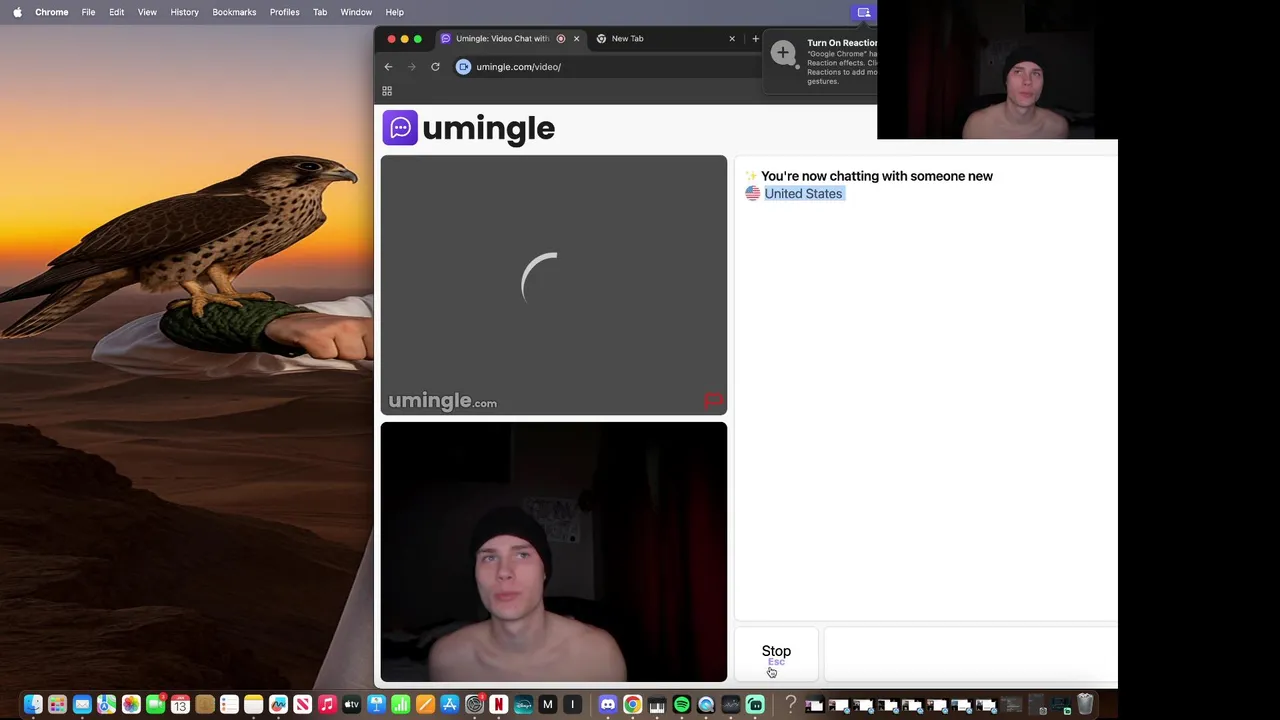Open the Edit menu
Viewport: 1280px width, 720px height.
click(x=116, y=12)
